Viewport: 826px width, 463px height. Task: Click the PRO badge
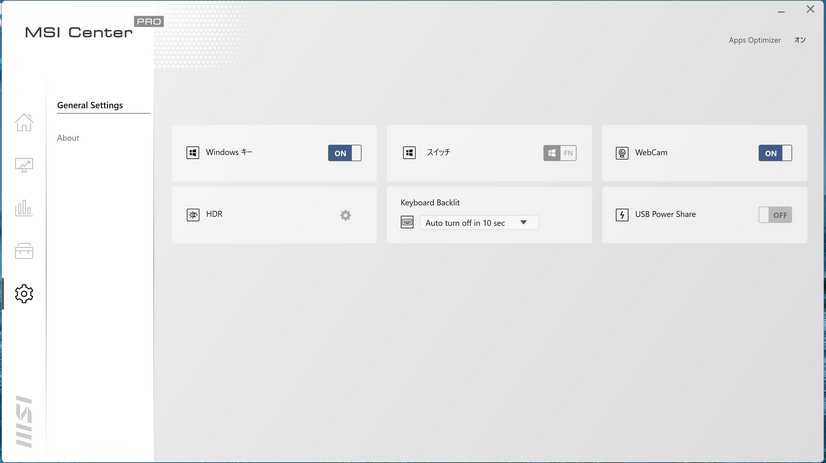[x=149, y=22]
